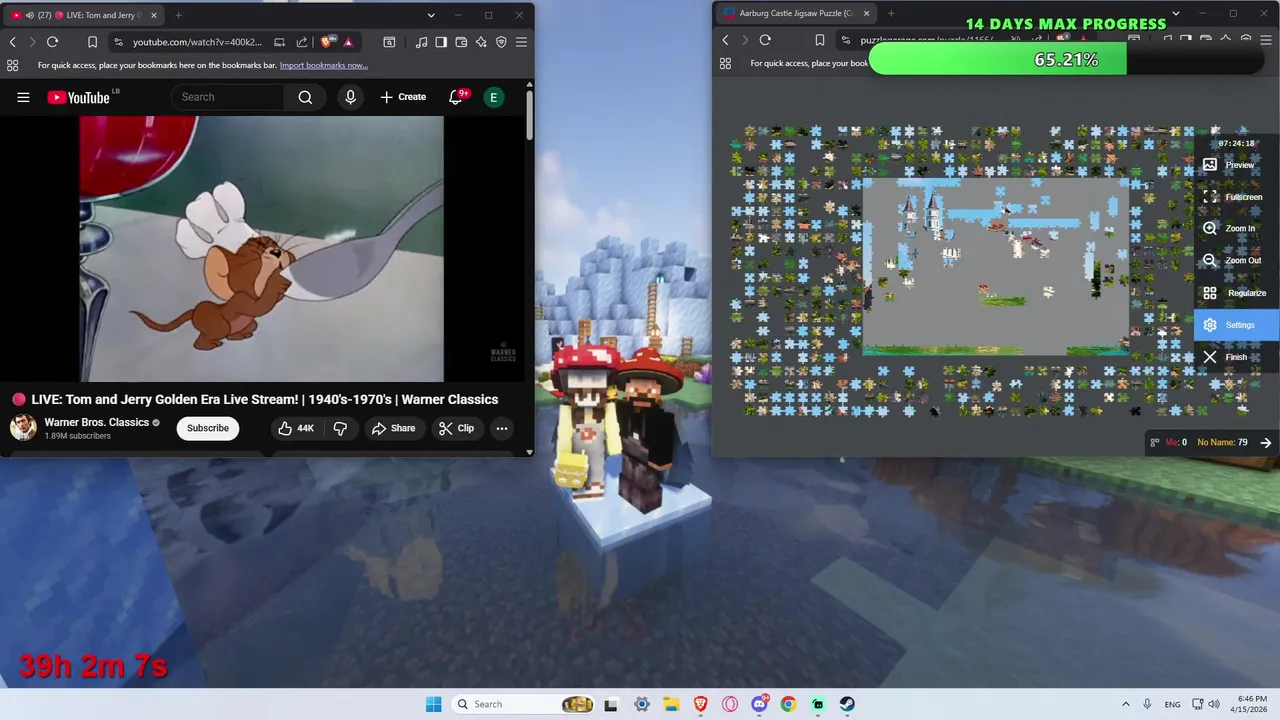Click the YouTube Create button
1280x720 pixels.
pos(403,97)
